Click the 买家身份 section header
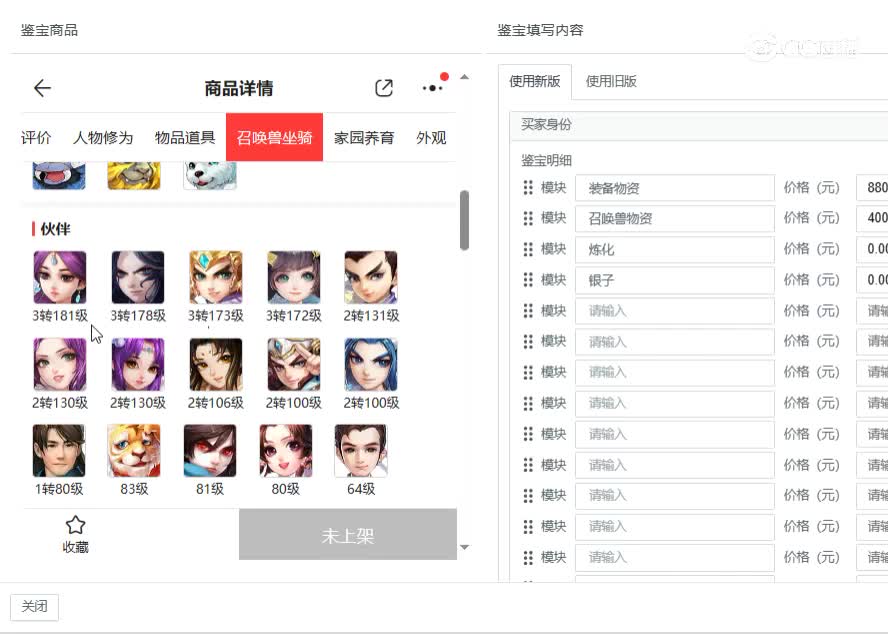888x634 pixels. [699, 126]
